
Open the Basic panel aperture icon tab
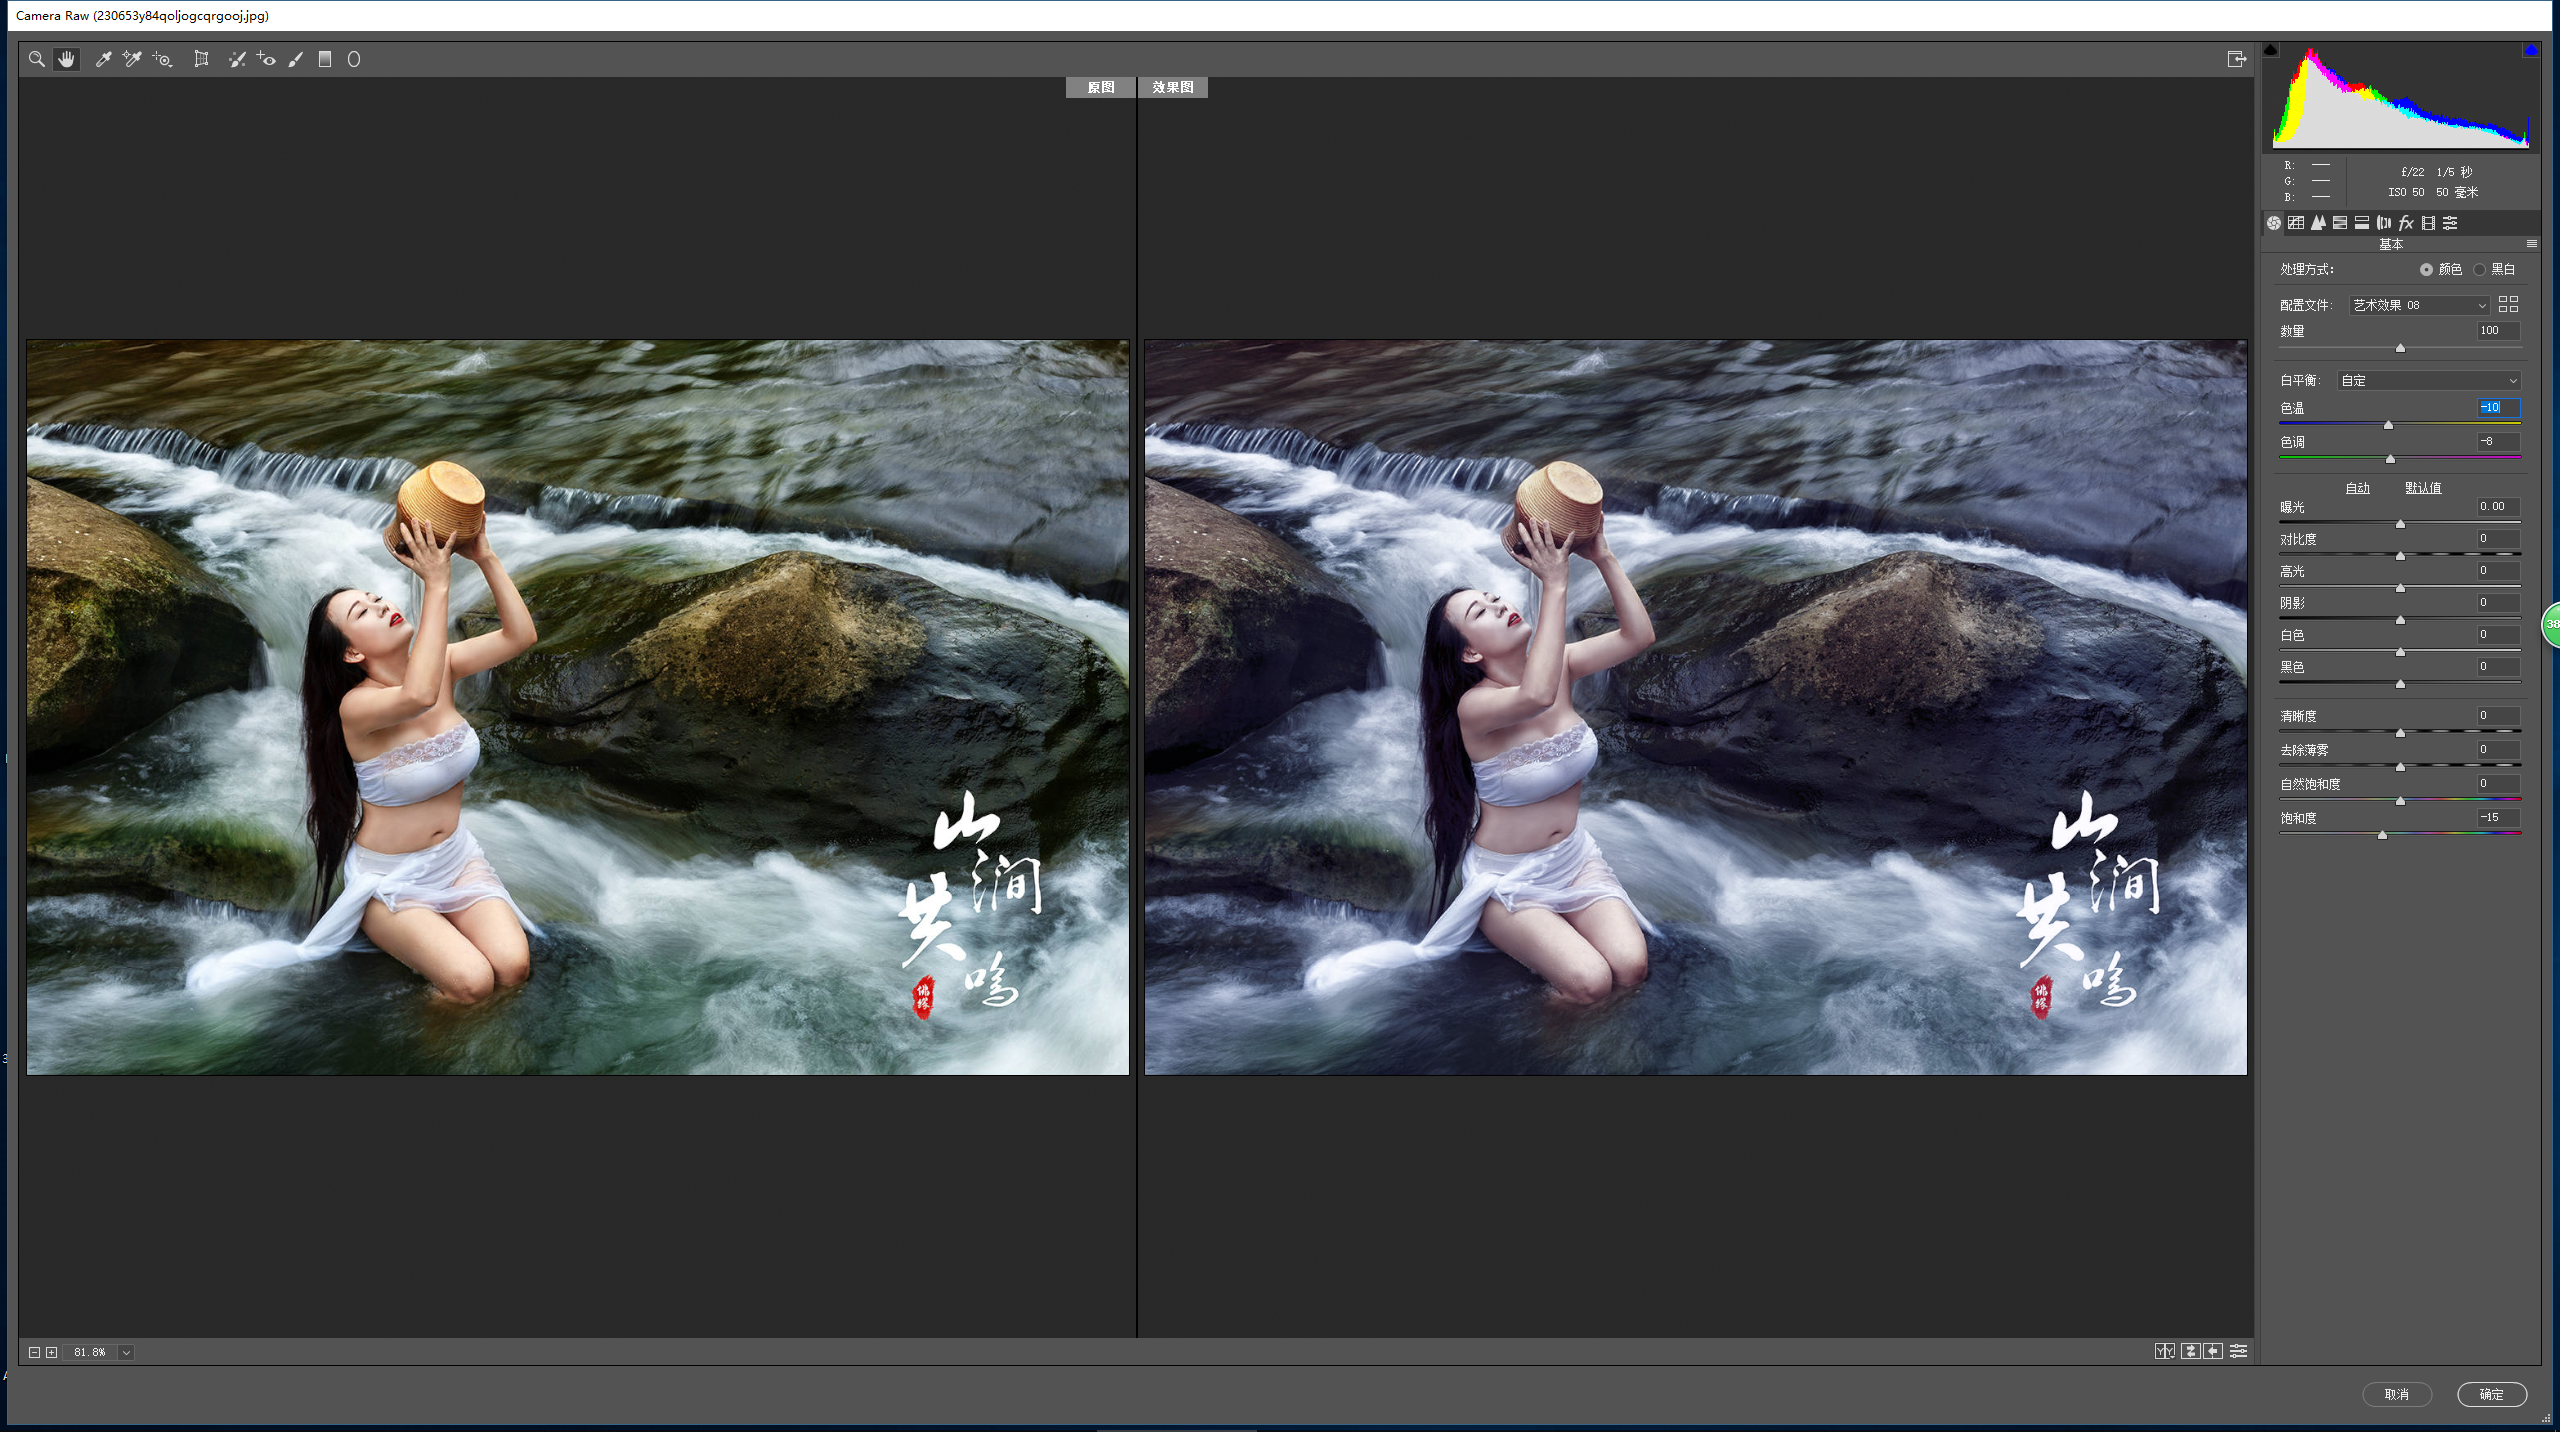[x=2274, y=223]
